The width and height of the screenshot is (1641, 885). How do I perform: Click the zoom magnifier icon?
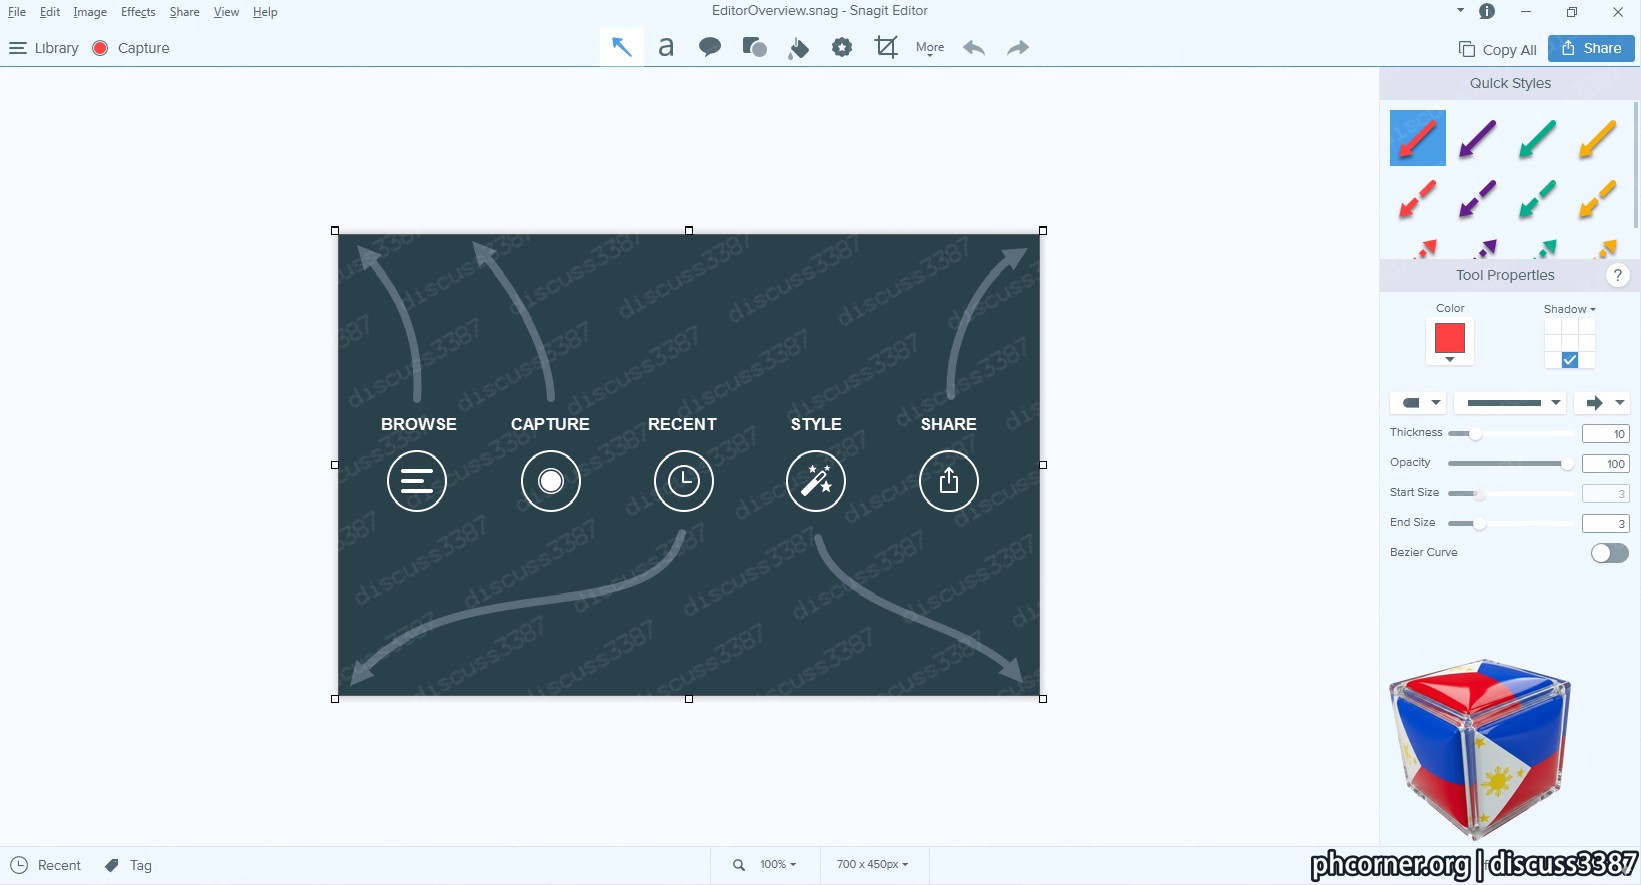pos(739,865)
